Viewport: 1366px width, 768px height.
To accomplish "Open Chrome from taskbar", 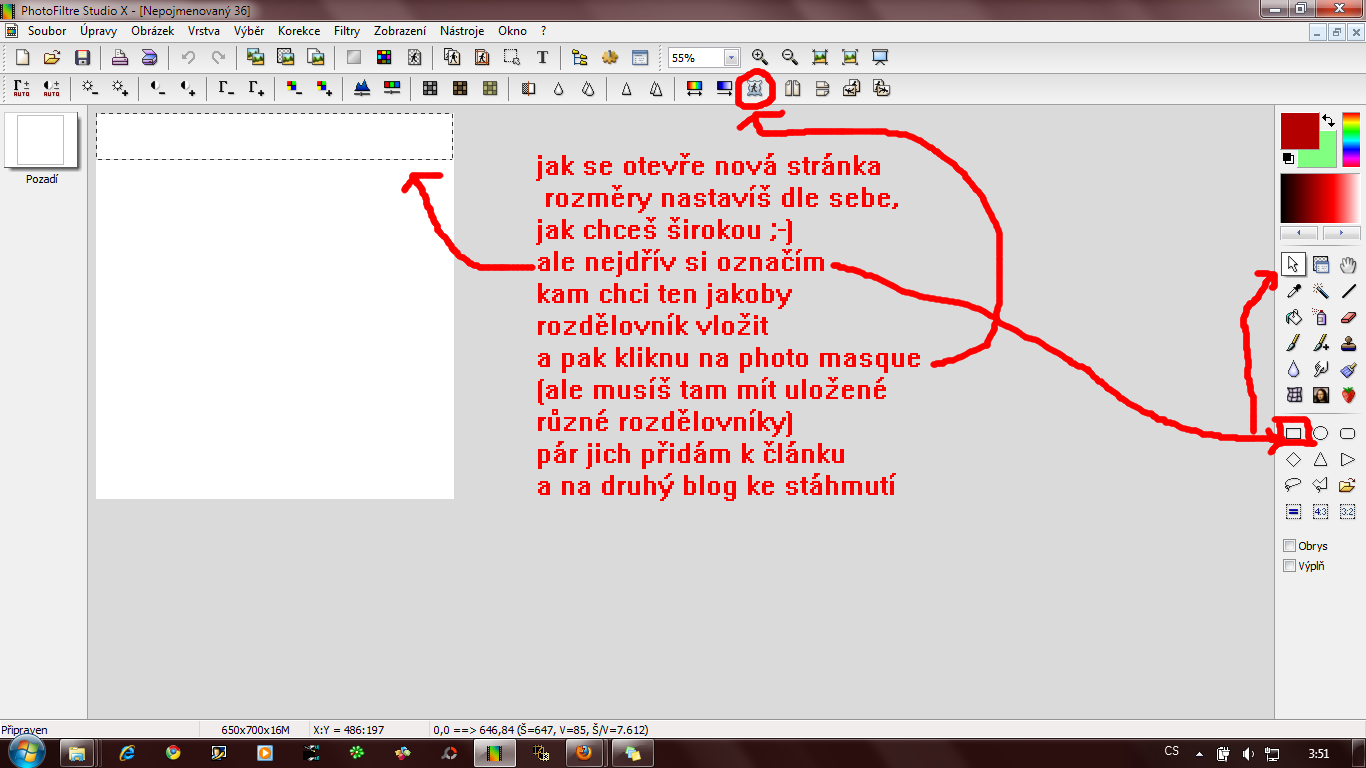I will 173,753.
